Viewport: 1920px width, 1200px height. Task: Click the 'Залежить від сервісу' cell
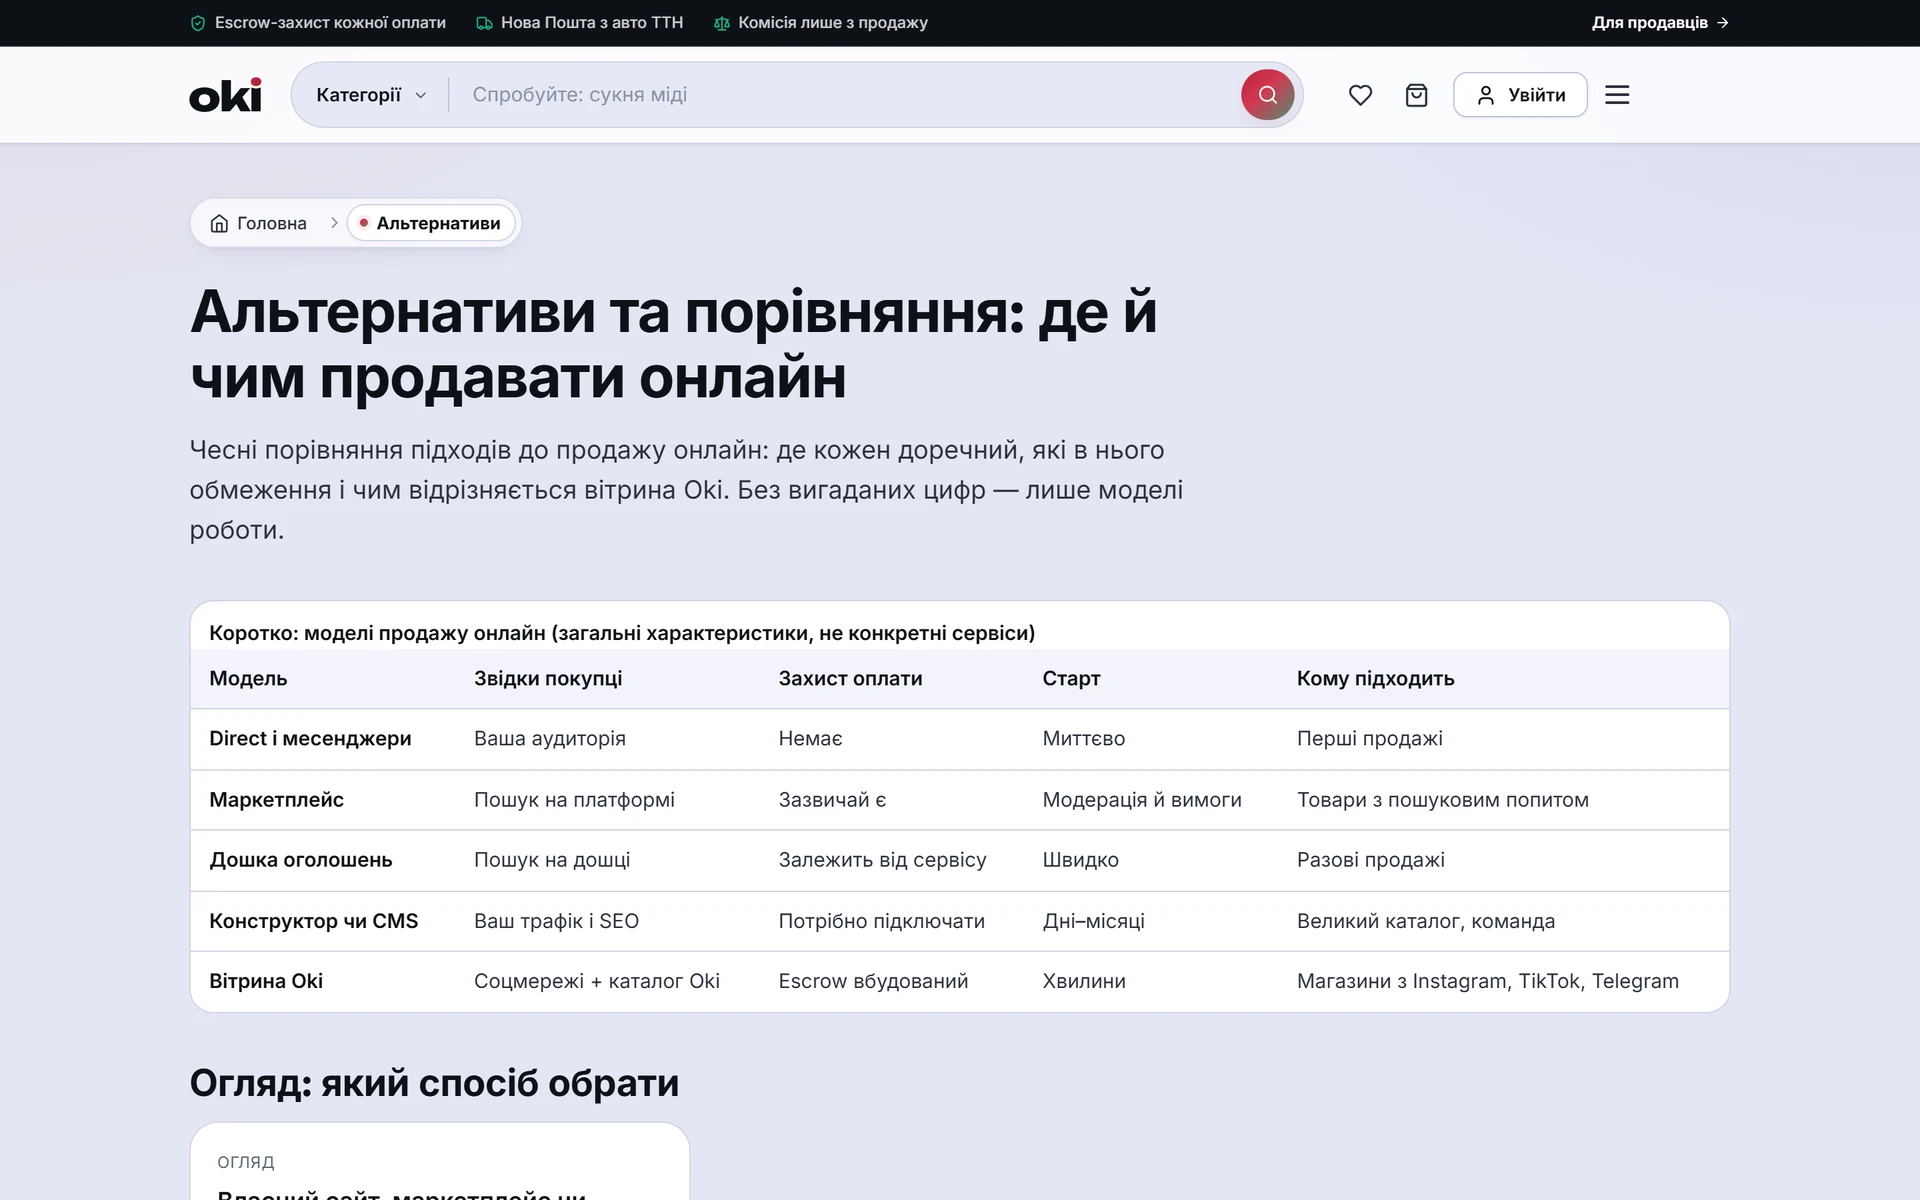click(882, 860)
